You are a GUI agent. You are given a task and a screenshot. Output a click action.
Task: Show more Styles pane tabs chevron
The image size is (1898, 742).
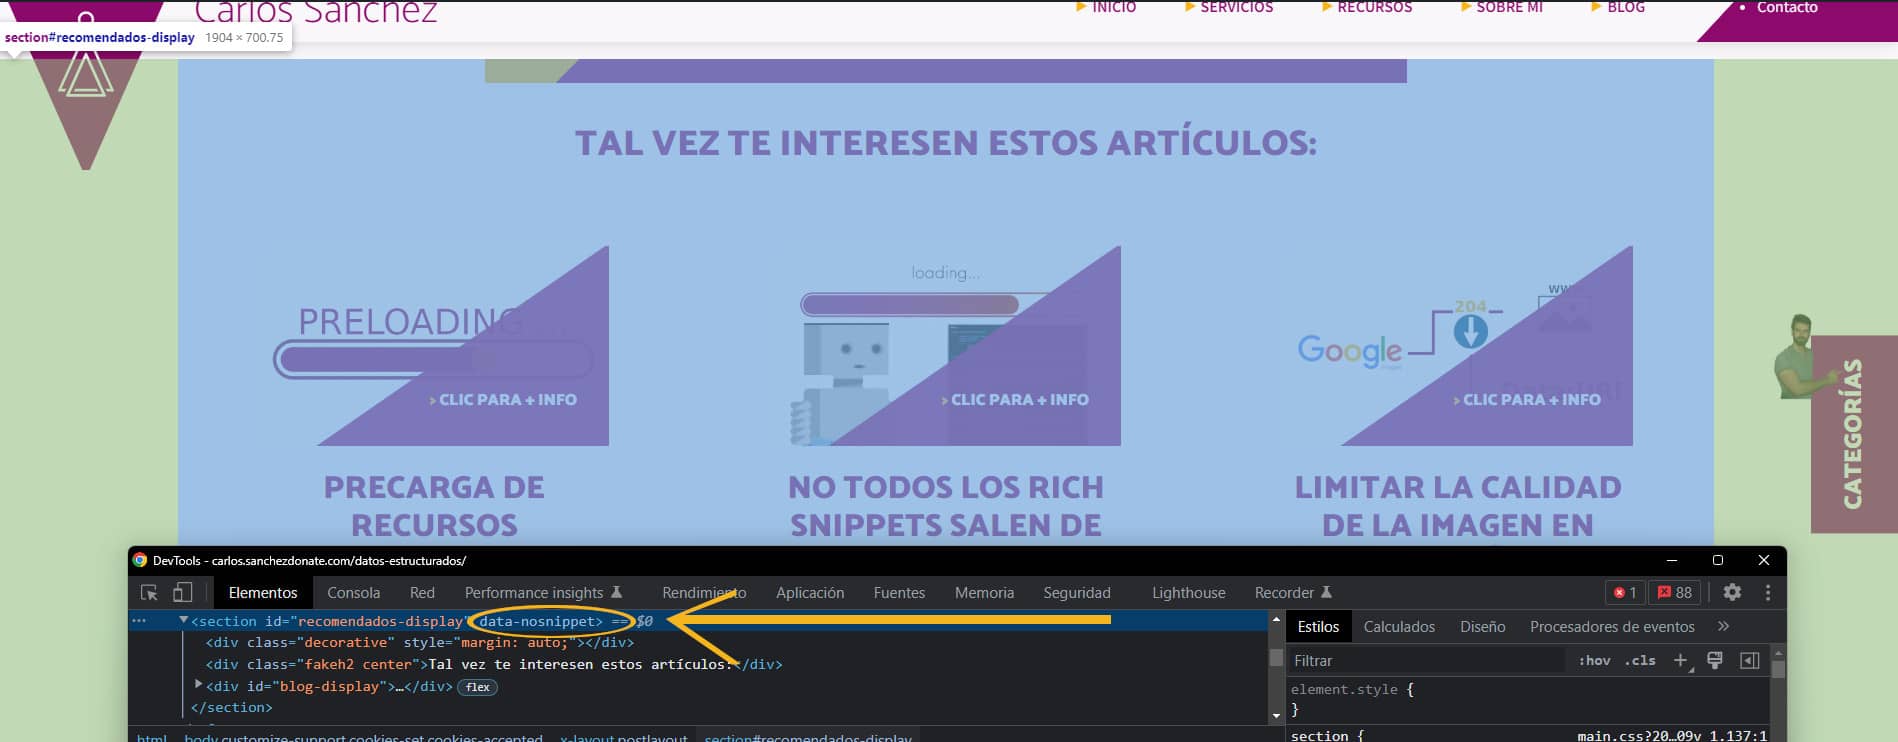[x=1723, y=626]
